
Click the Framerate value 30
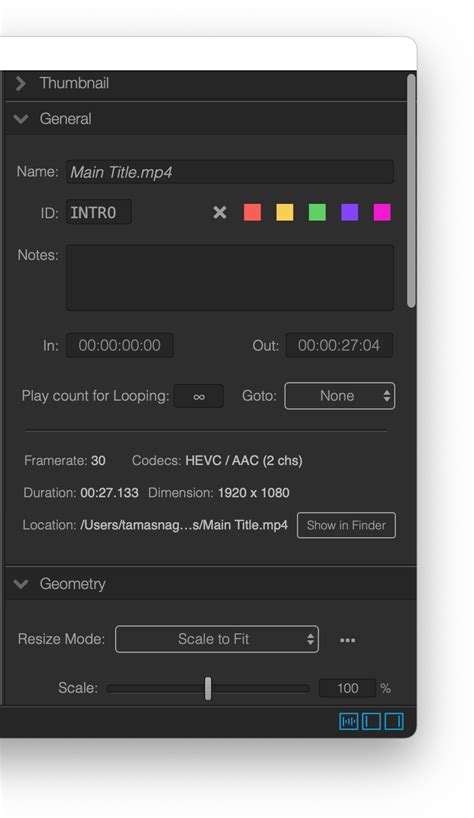pos(98,461)
